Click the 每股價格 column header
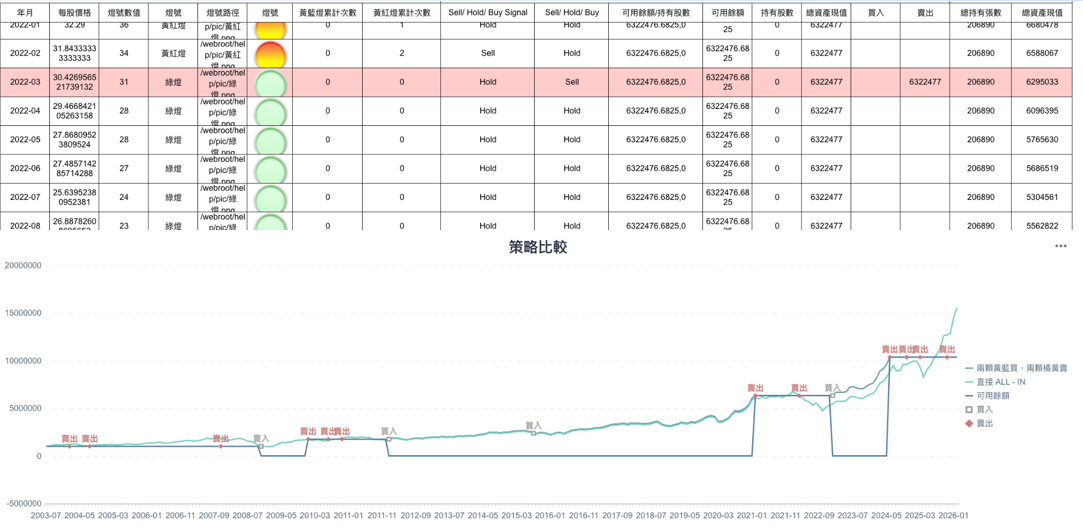1083x530 pixels. [74, 13]
